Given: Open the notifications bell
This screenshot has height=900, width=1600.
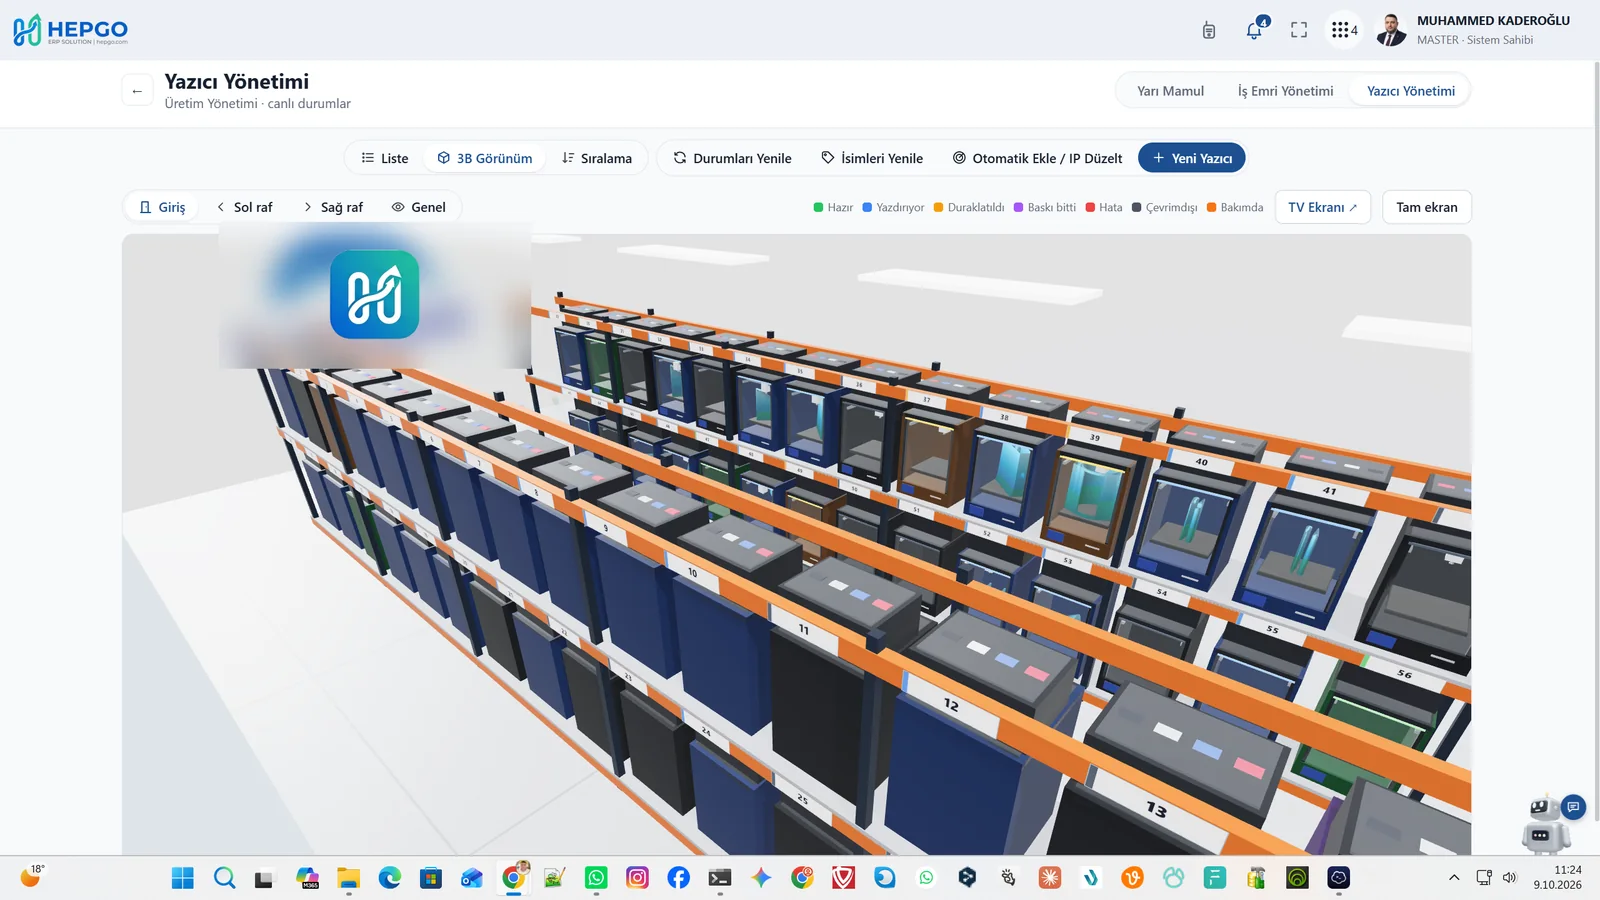Looking at the screenshot, I should coord(1254,30).
